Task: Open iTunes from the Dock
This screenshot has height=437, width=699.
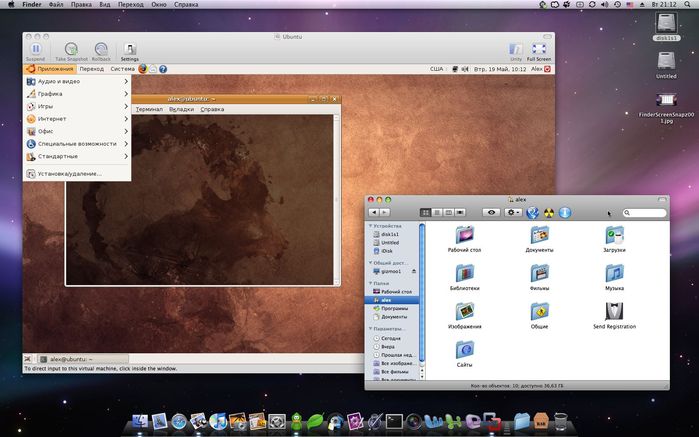Action: pos(218,421)
